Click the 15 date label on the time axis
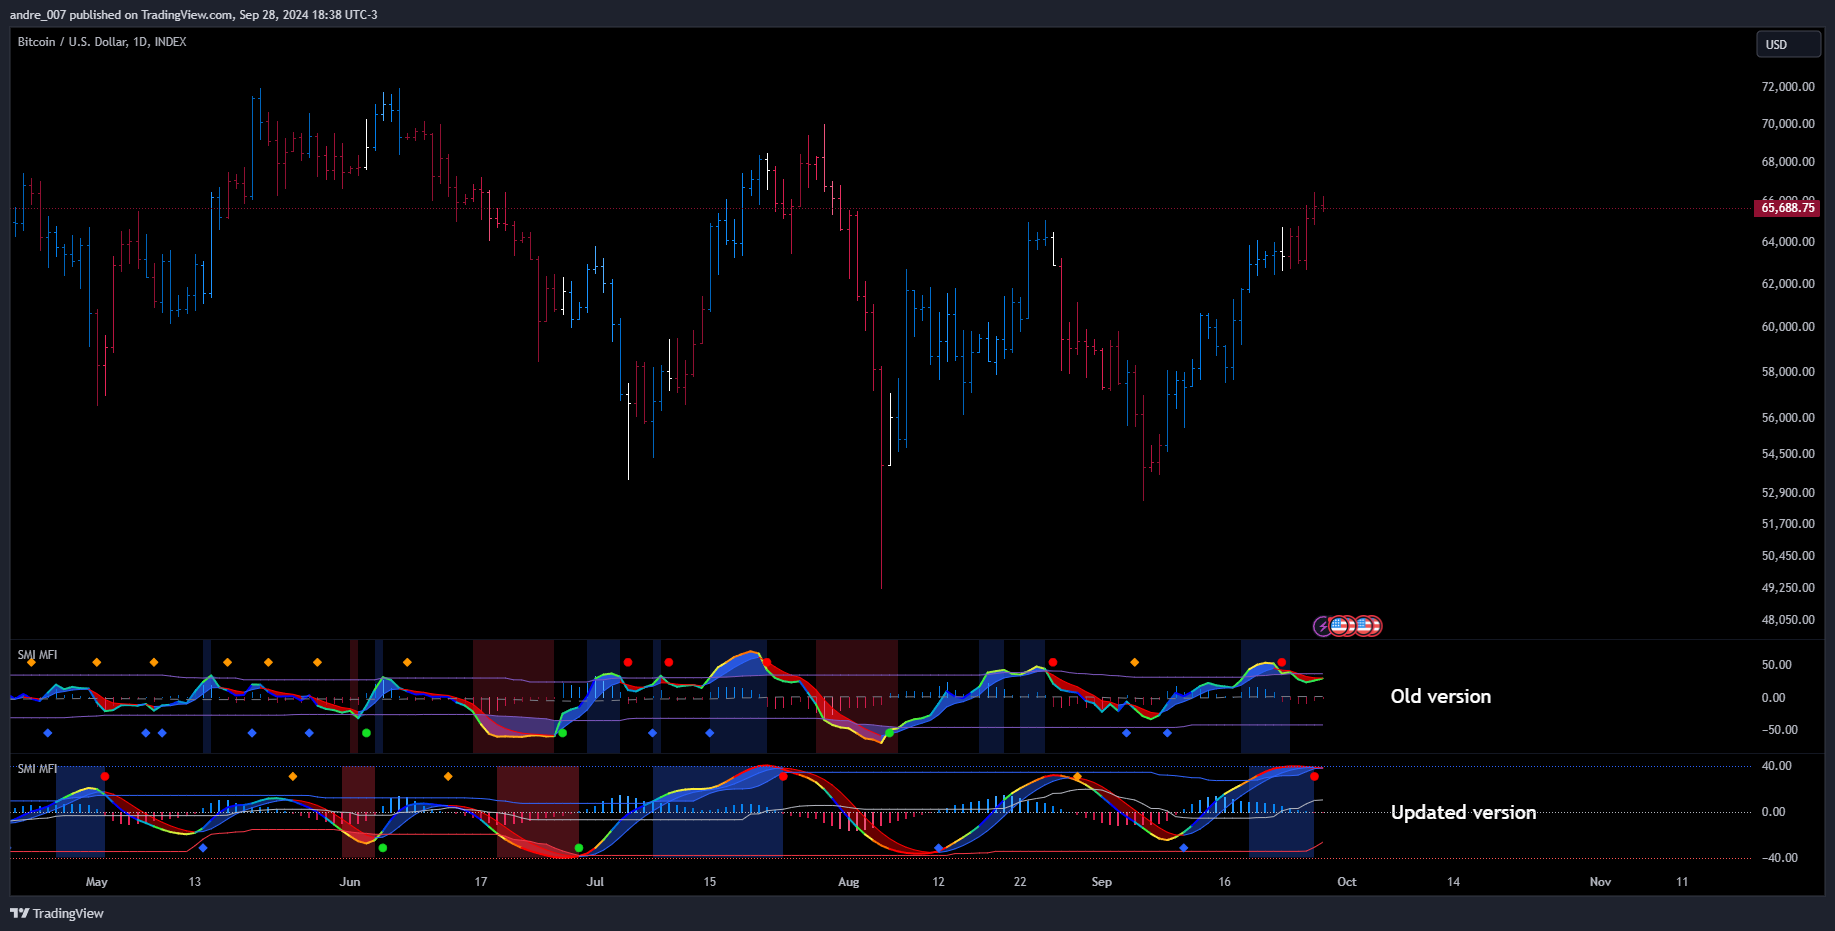This screenshot has height=931, width=1835. coord(710,882)
